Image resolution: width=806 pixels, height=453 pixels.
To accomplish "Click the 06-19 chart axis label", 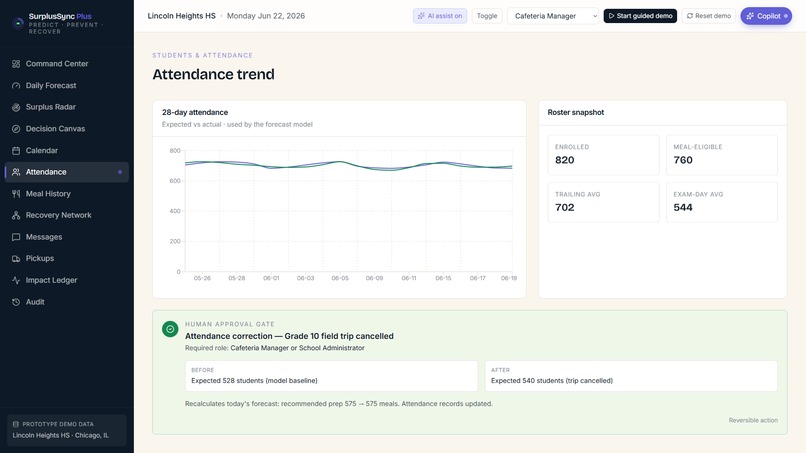I will [x=509, y=278].
